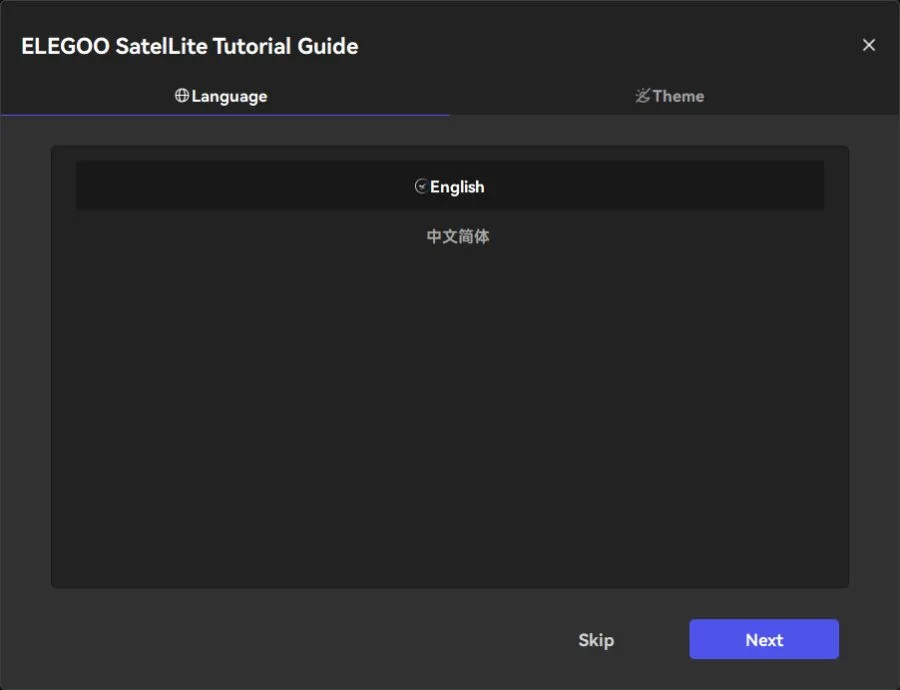Open the Language tab
This screenshot has width=900, height=690.
tap(224, 96)
